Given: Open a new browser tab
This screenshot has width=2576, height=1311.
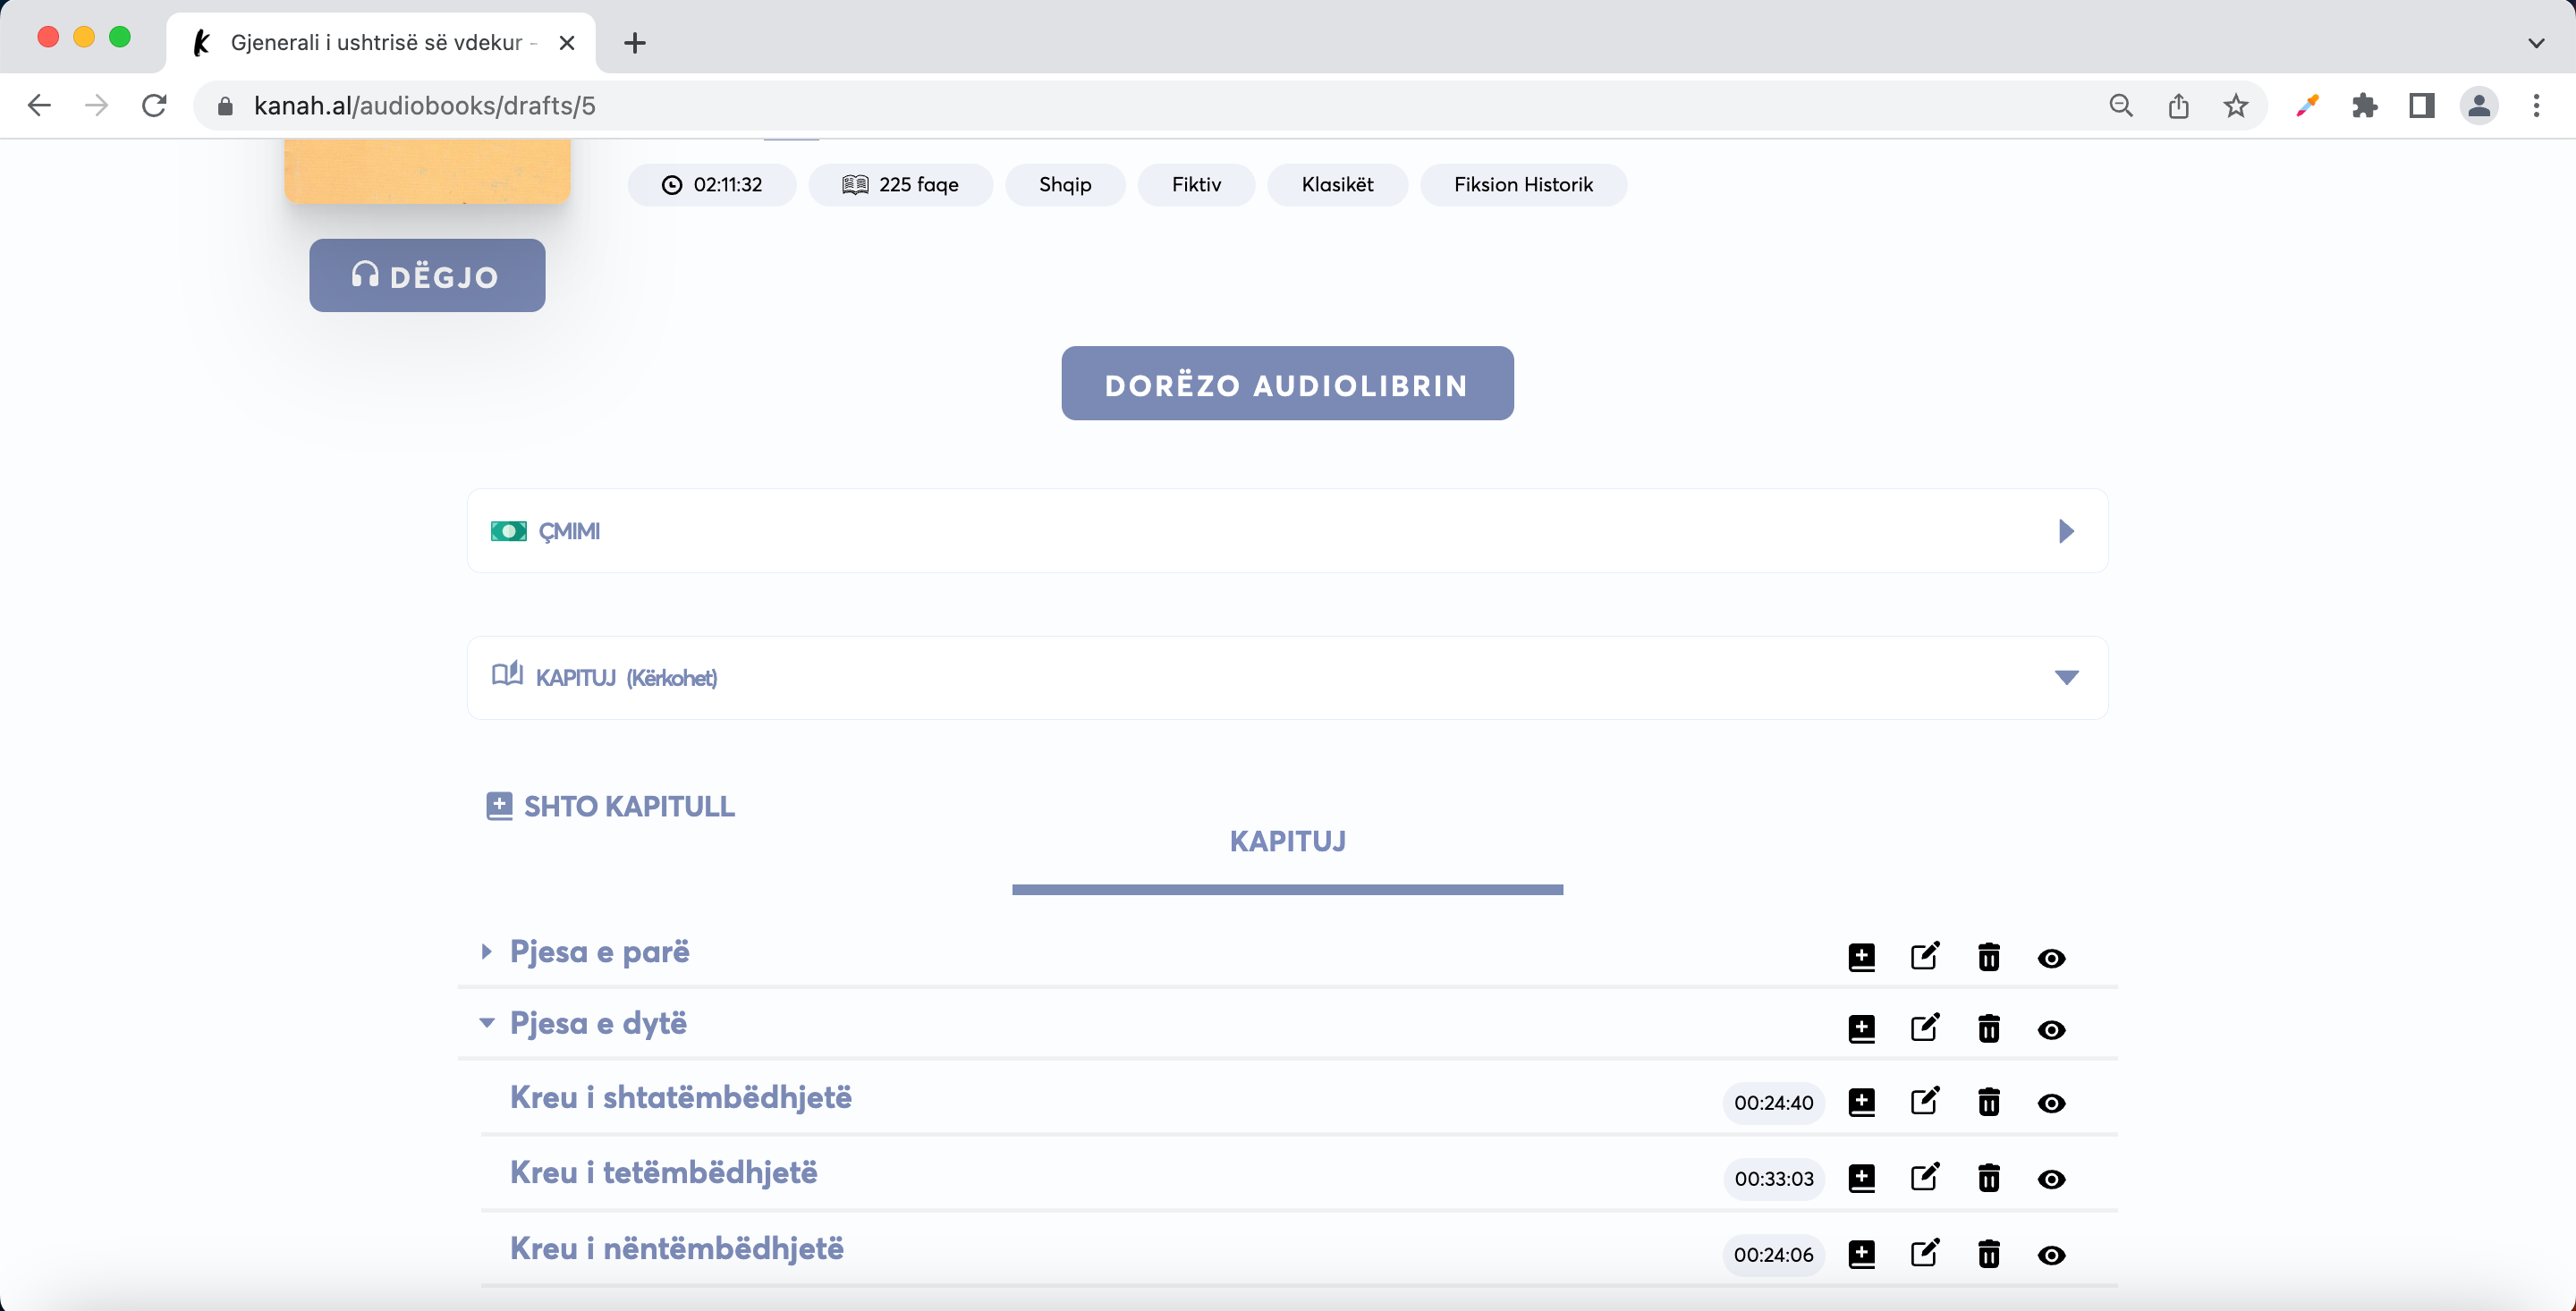Looking at the screenshot, I should point(634,42).
